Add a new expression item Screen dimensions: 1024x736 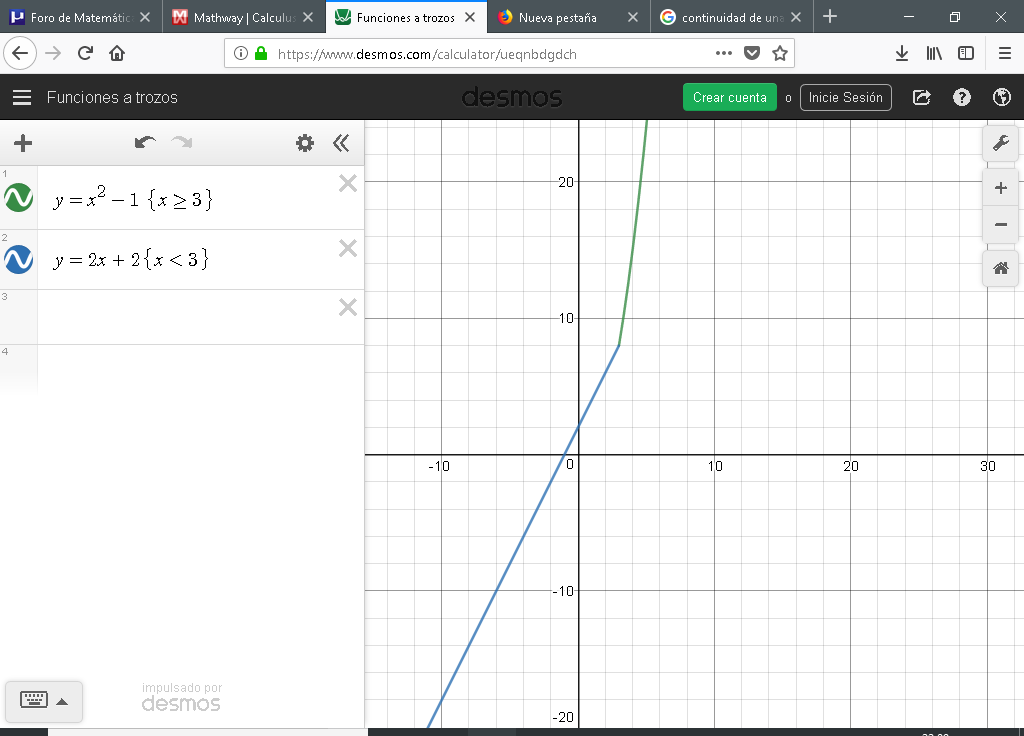click(23, 143)
